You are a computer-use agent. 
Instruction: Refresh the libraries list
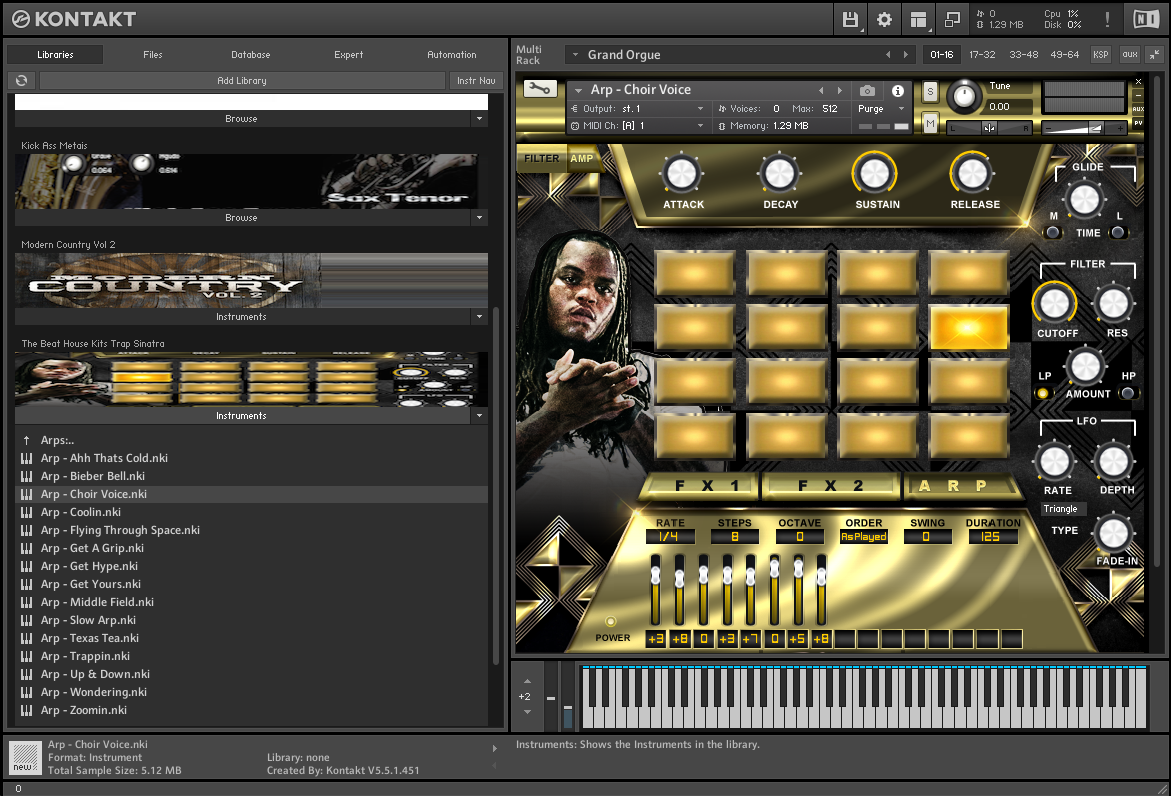[22, 81]
